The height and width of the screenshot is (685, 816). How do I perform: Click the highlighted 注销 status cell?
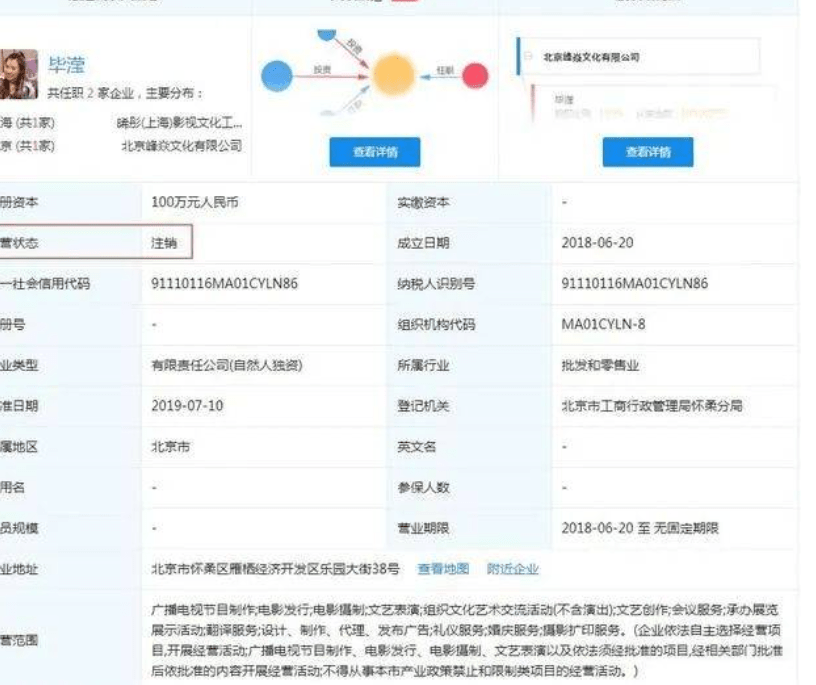pyautogui.click(x=164, y=243)
